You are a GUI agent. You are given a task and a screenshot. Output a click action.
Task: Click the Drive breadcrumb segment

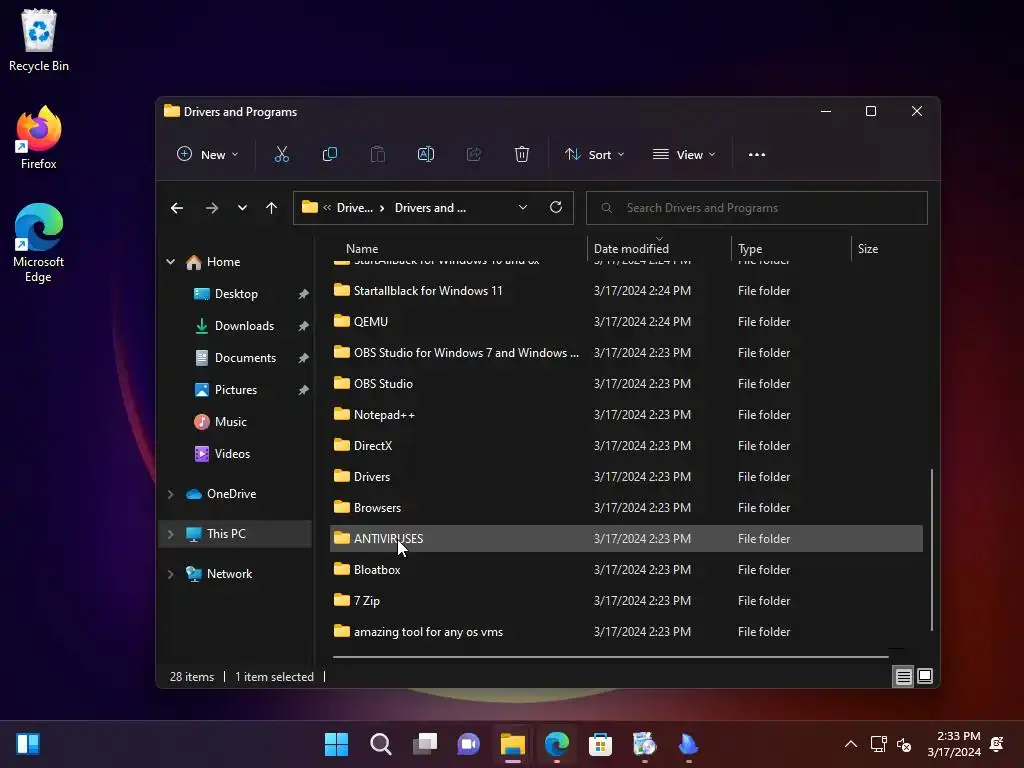[355, 208]
